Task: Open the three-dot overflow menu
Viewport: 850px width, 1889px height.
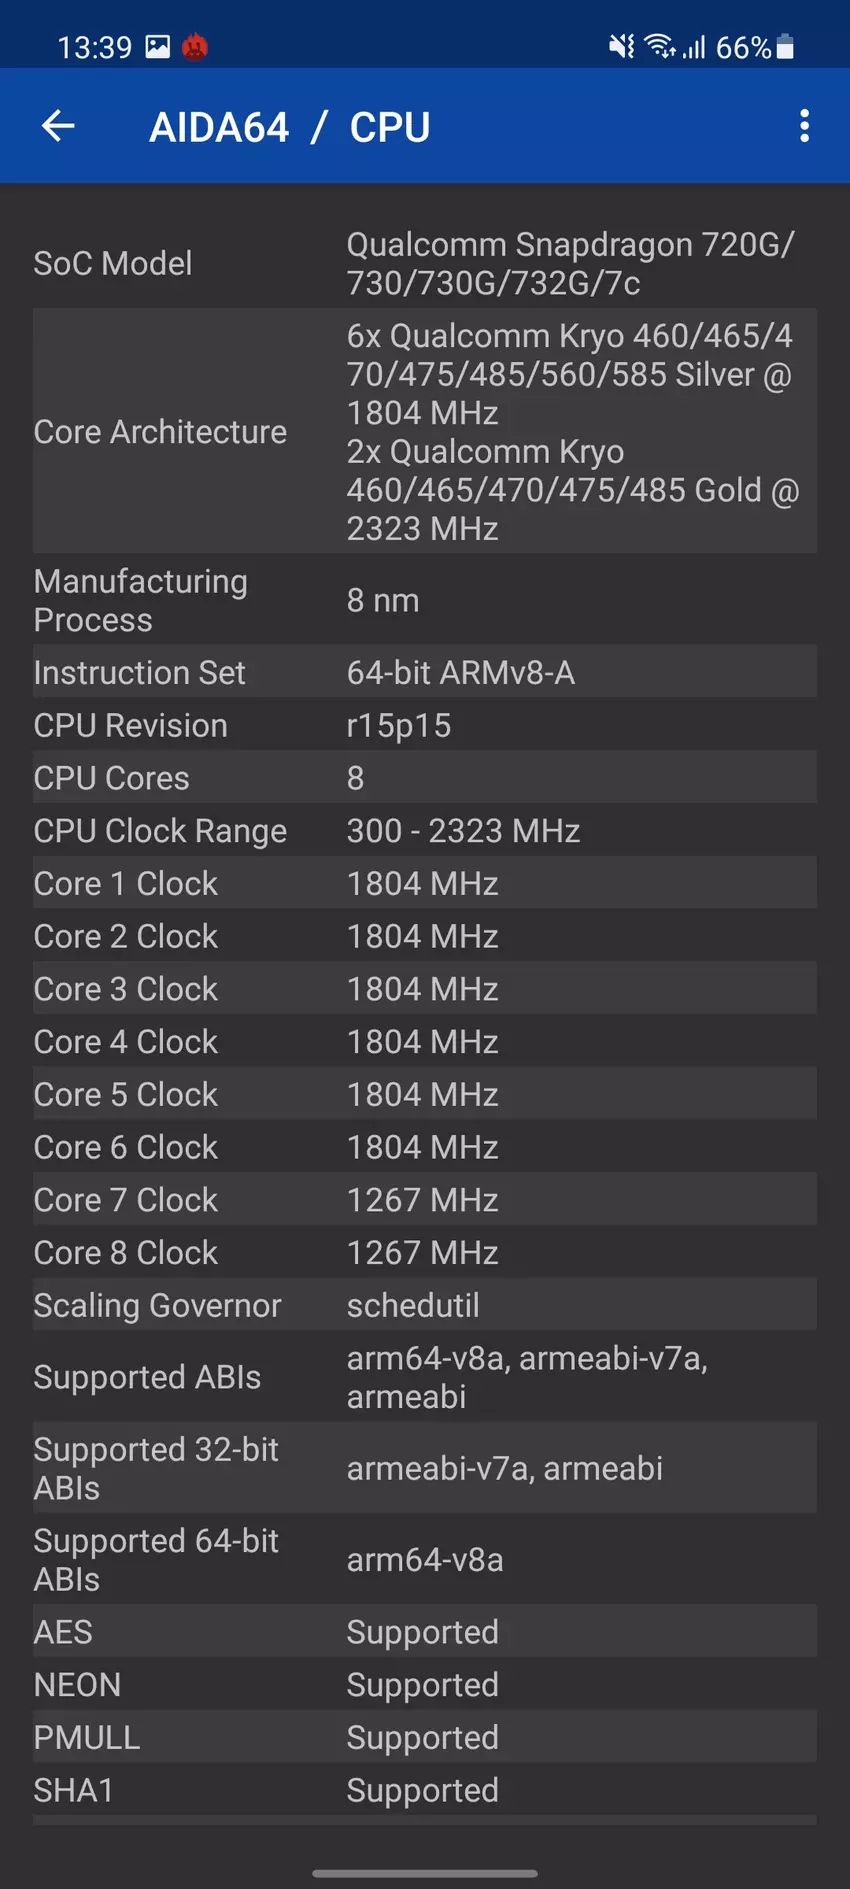Action: pos(804,126)
